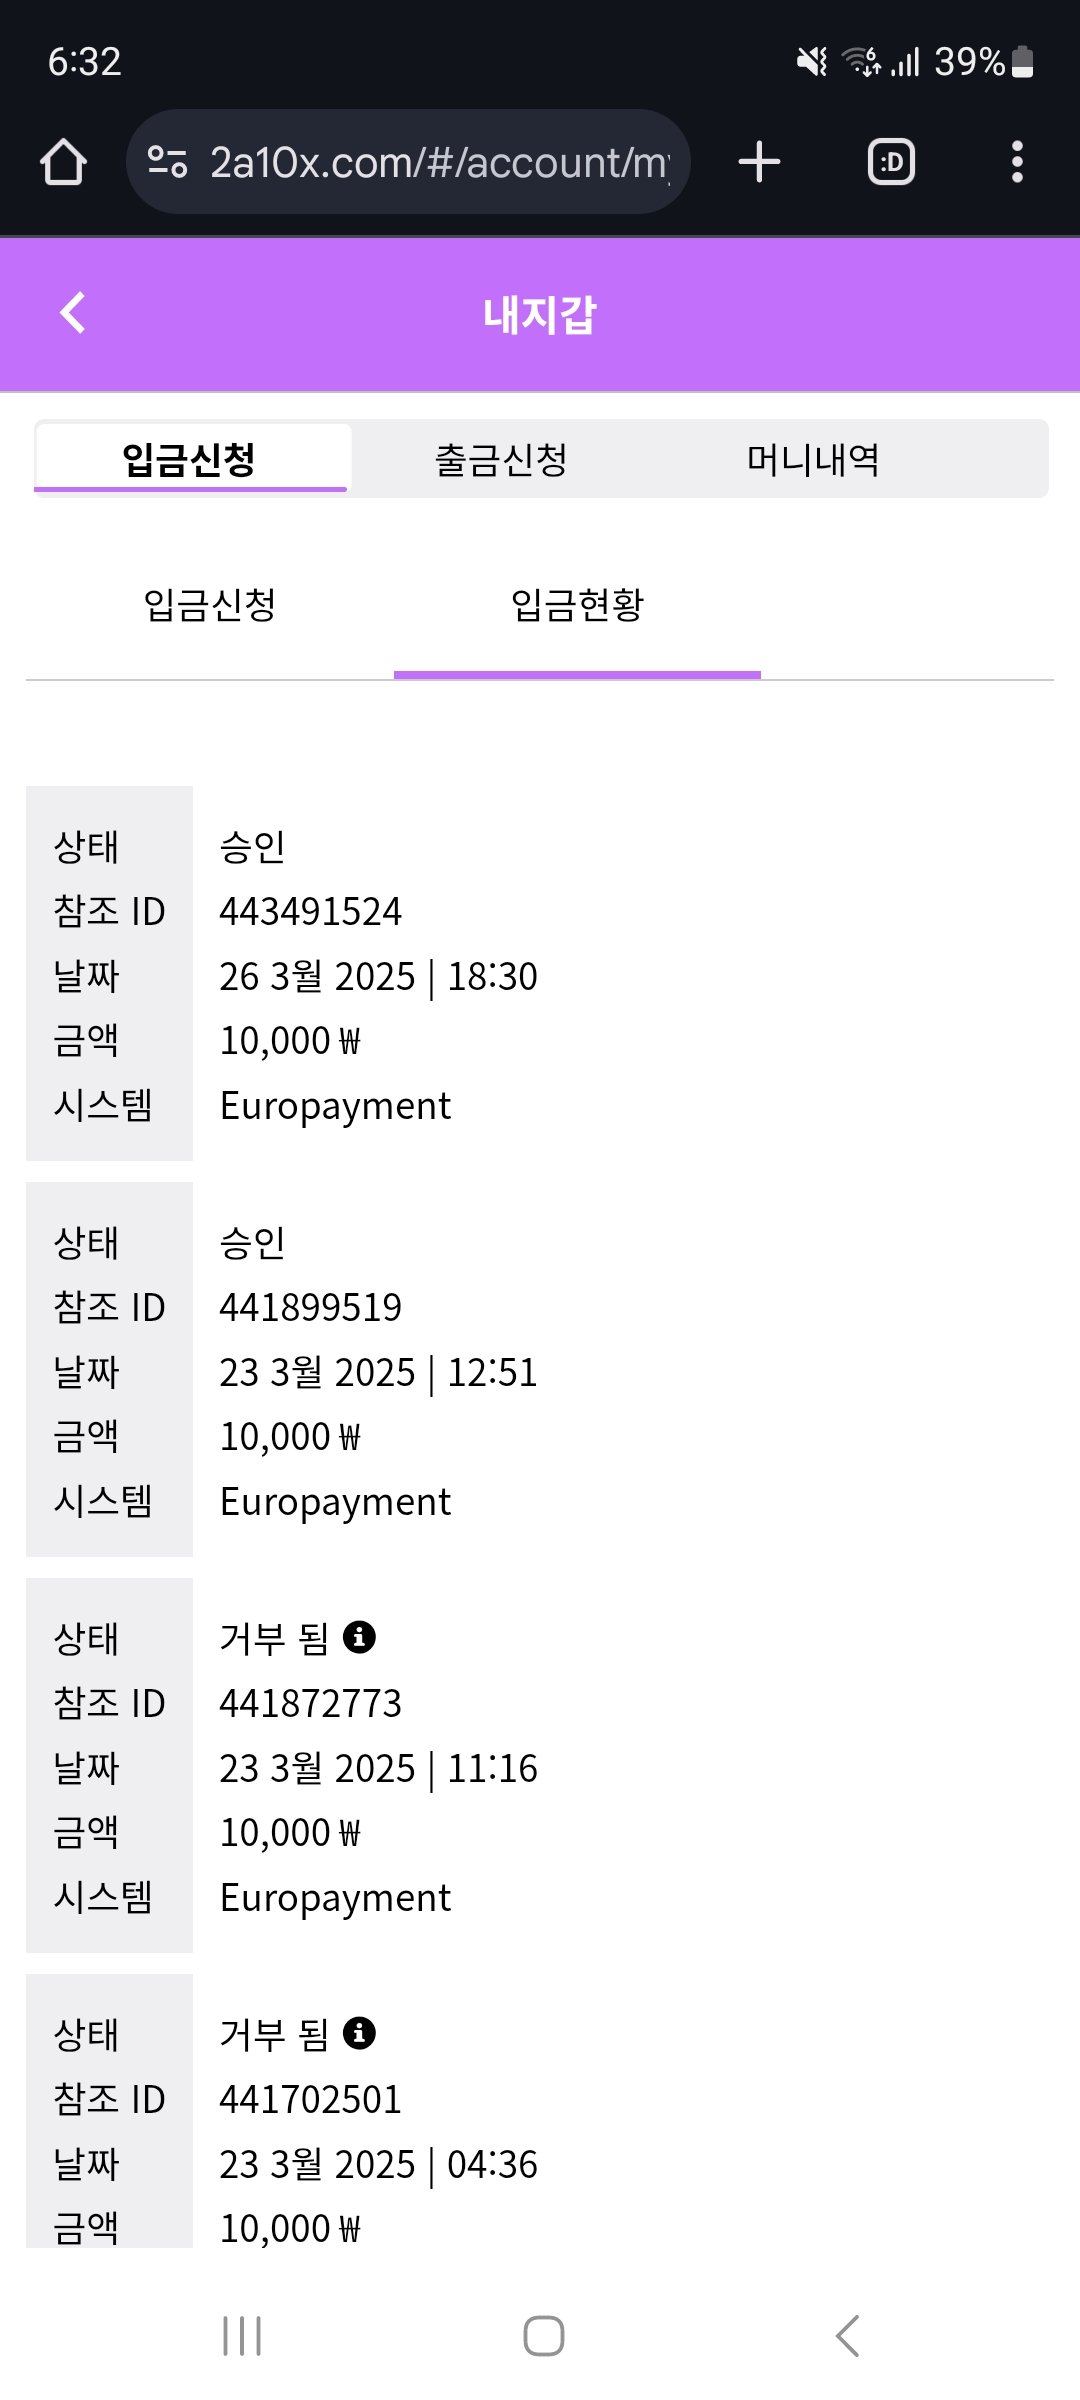Click the address bar URL 2a10x.com
Screen dimensions: 1080x2400
click(438, 162)
